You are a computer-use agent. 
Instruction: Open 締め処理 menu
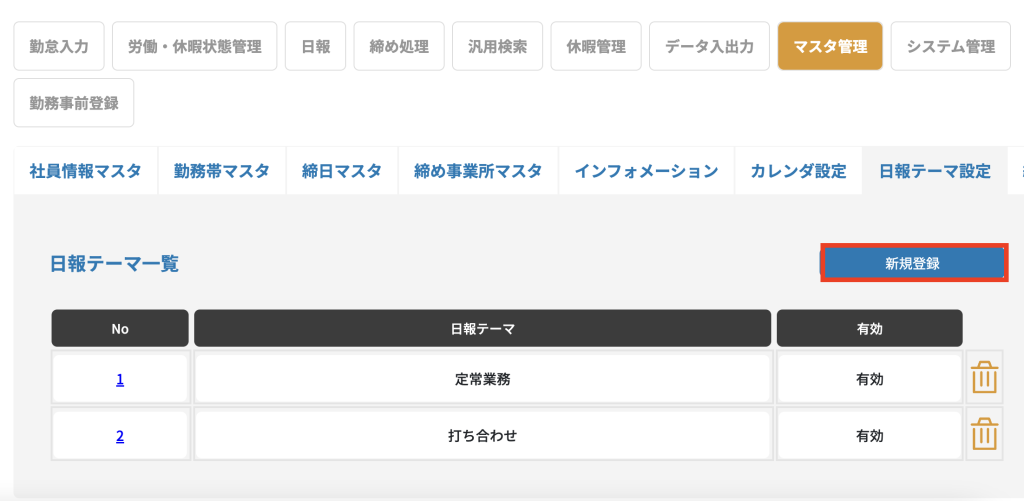coord(399,46)
